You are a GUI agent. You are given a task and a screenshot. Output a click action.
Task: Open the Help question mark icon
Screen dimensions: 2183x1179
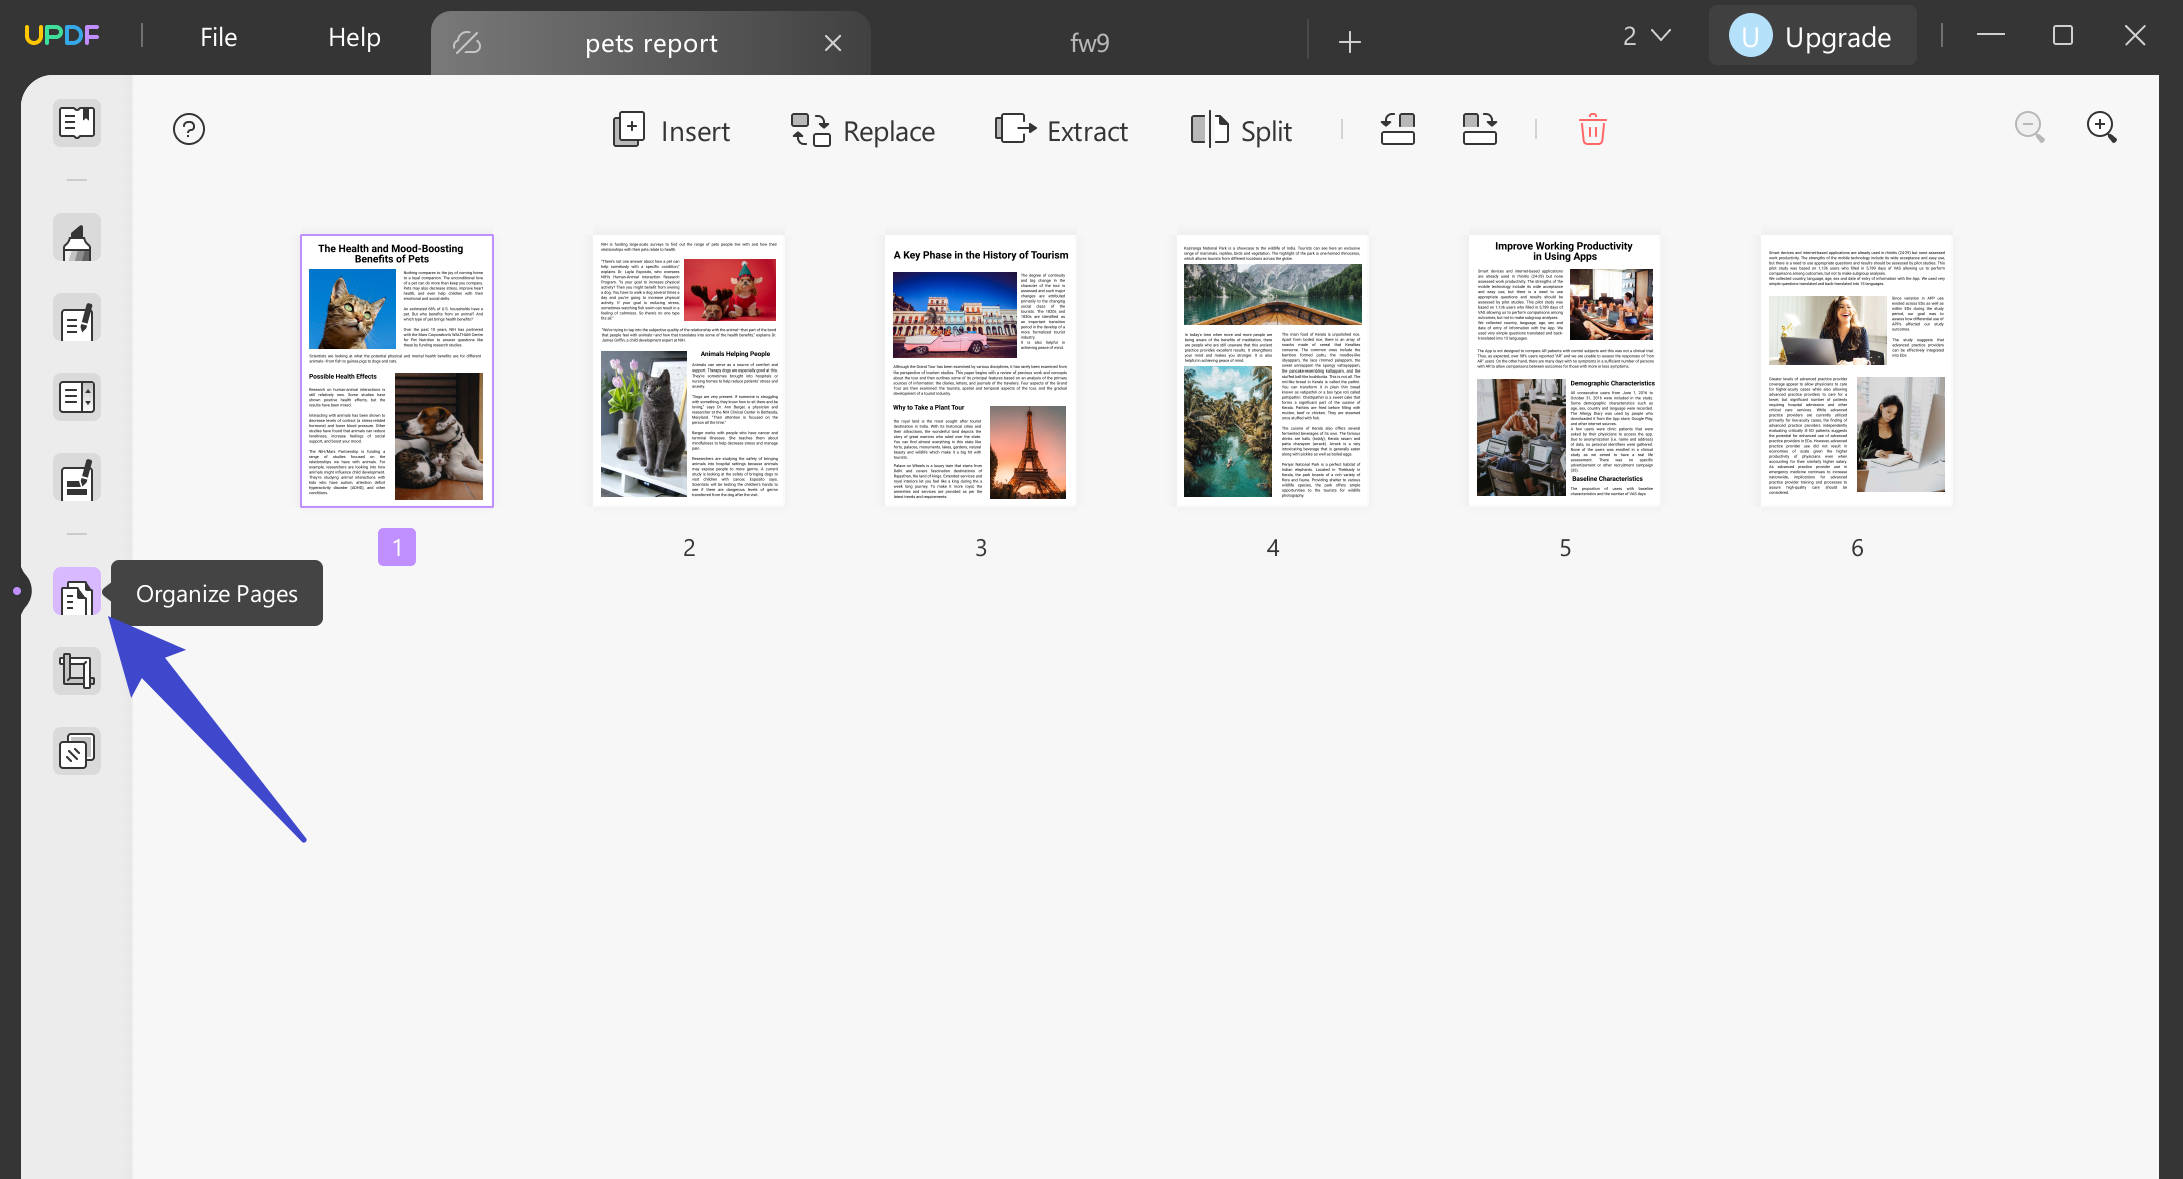pos(188,129)
